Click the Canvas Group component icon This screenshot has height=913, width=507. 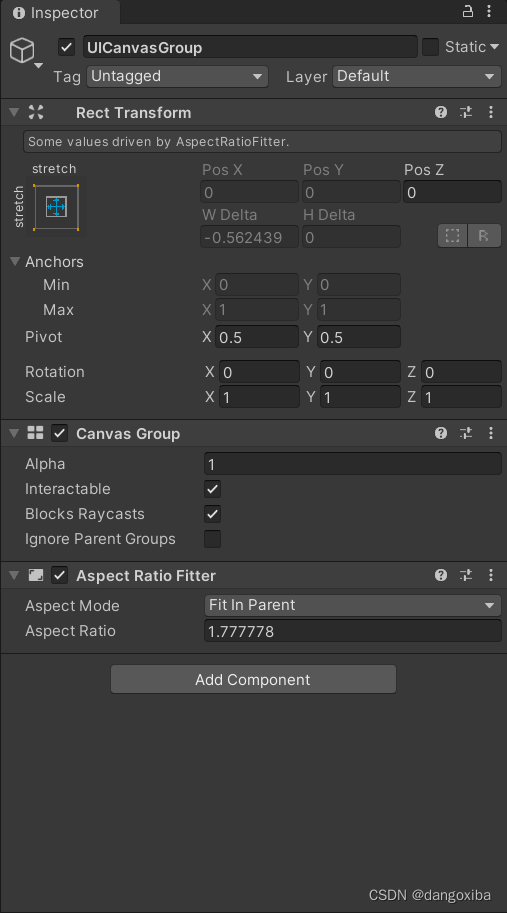tap(36, 433)
